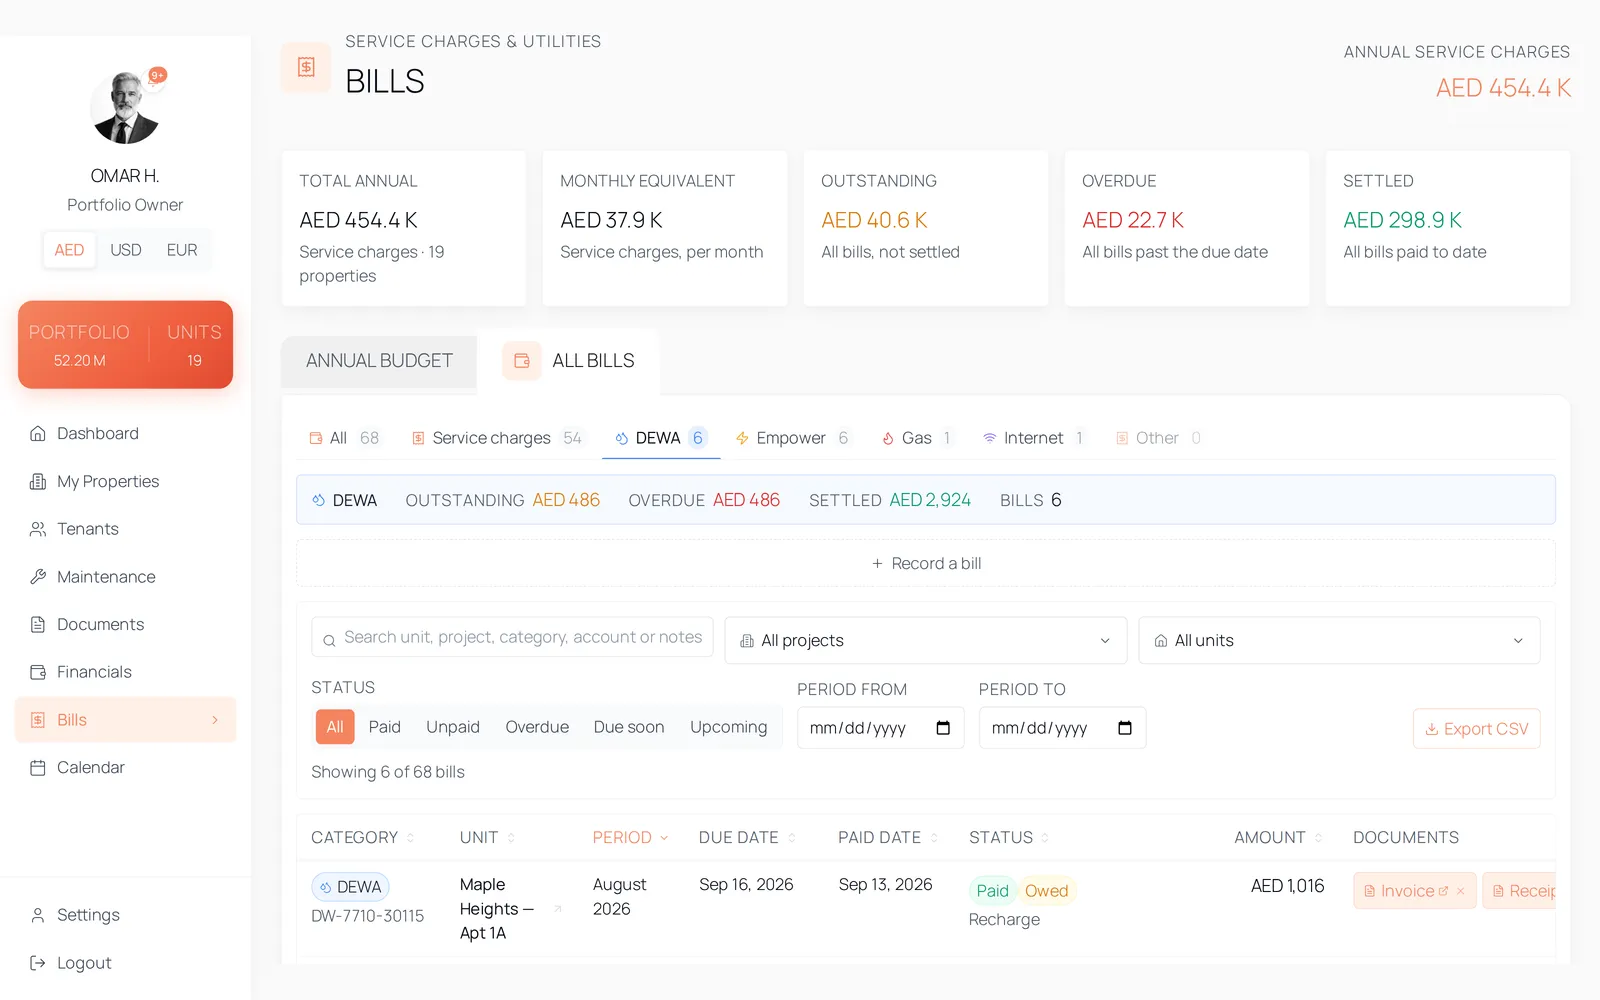Filter status by Upcoming
Screen dimensions: 1600x1000
click(x=729, y=727)
